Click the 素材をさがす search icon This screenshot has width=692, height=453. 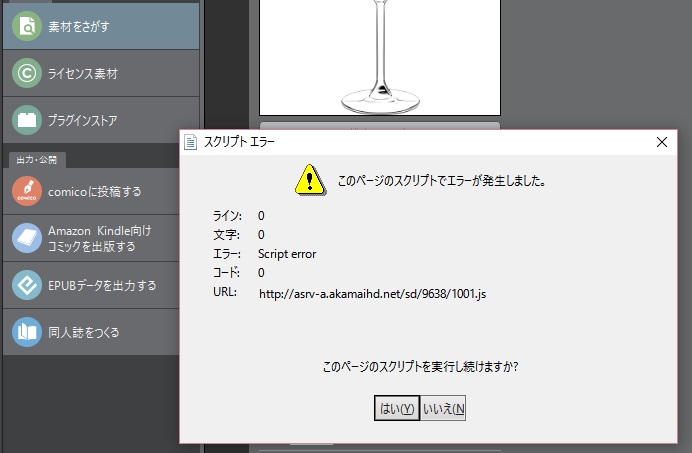[27, 26]
